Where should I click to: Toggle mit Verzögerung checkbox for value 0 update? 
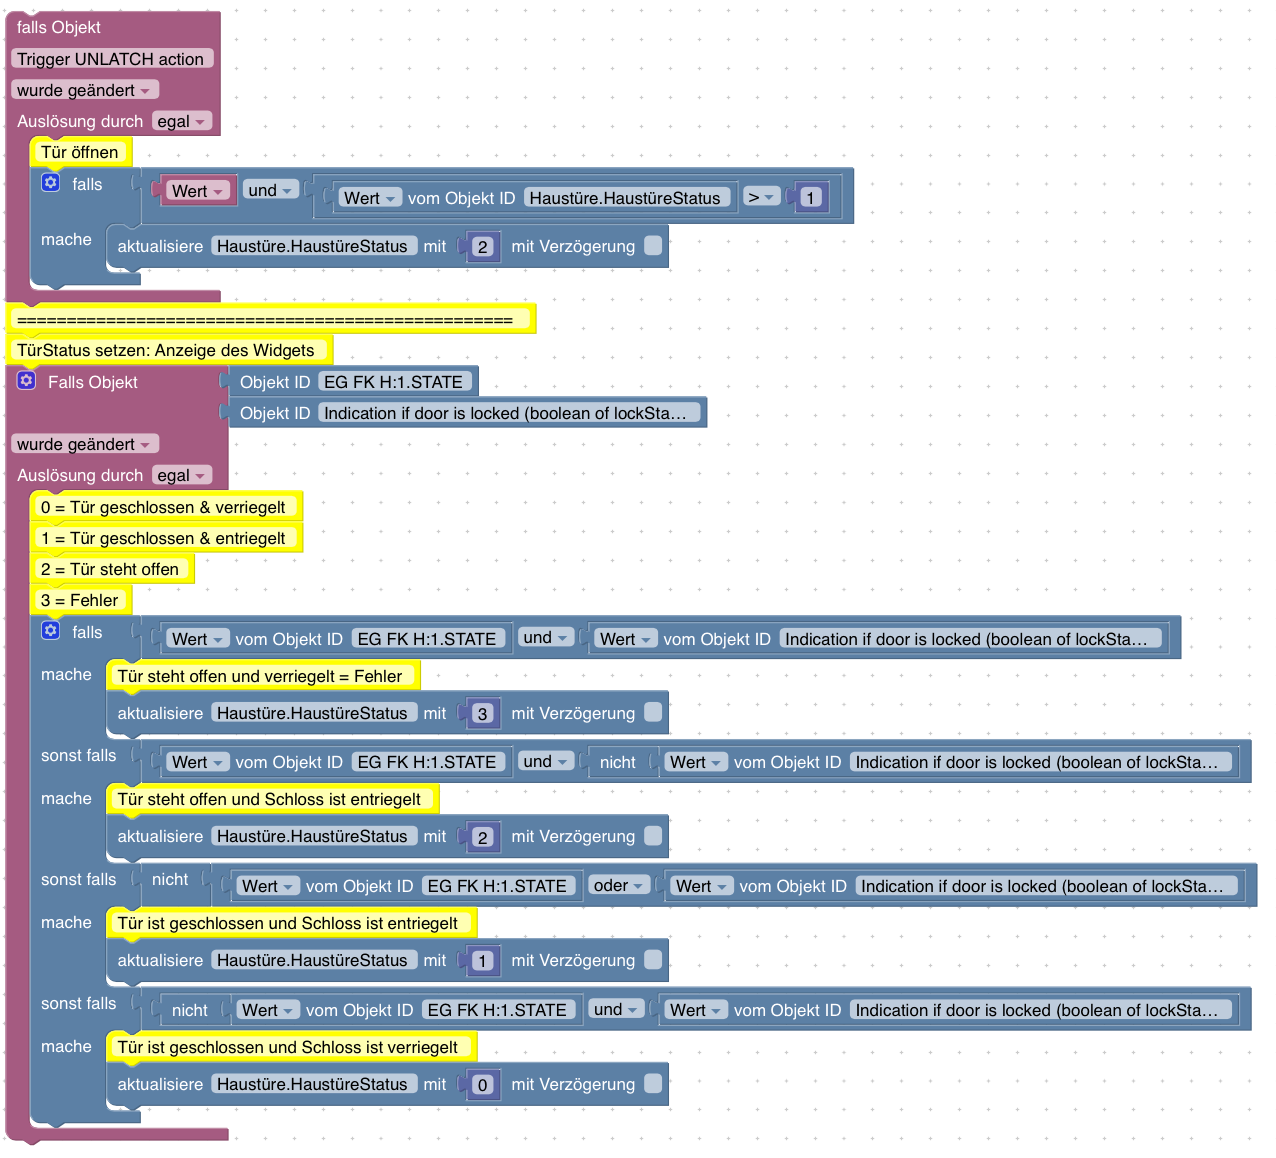coord(653,1083)
